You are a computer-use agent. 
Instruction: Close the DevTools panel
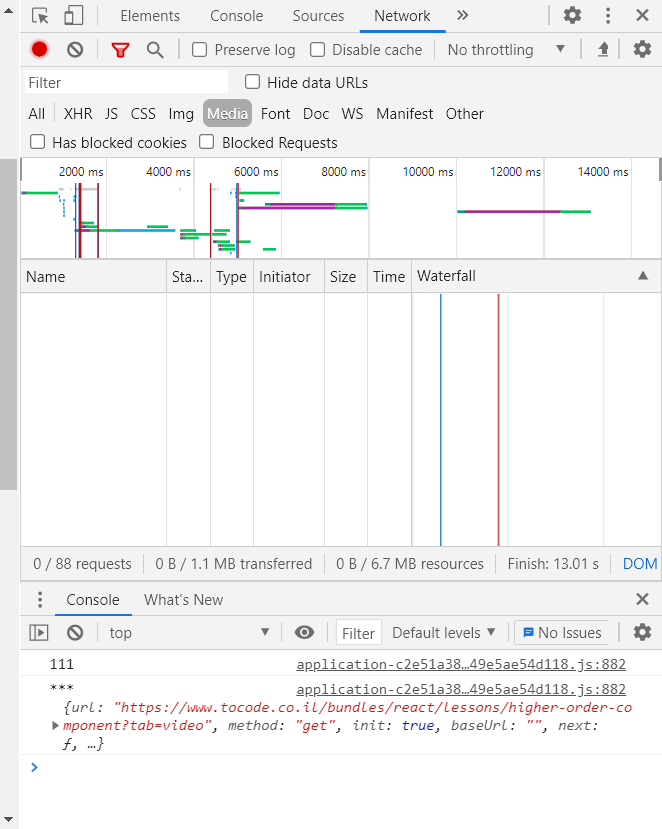pyautogui.click(x=642, y=15)
